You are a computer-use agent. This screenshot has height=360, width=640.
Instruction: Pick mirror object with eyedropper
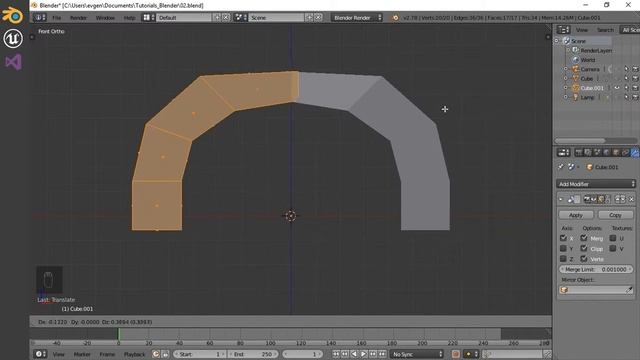tap(629, 290)
